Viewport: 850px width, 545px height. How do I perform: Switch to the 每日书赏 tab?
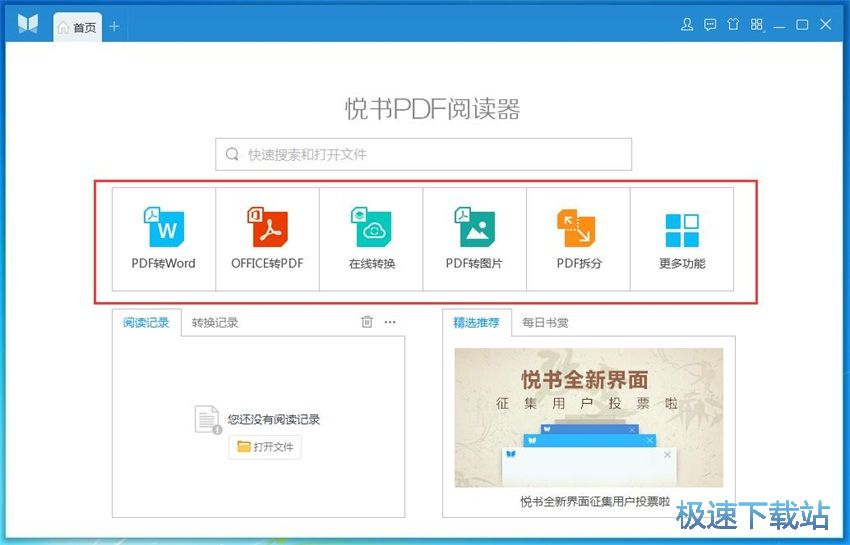545,323
